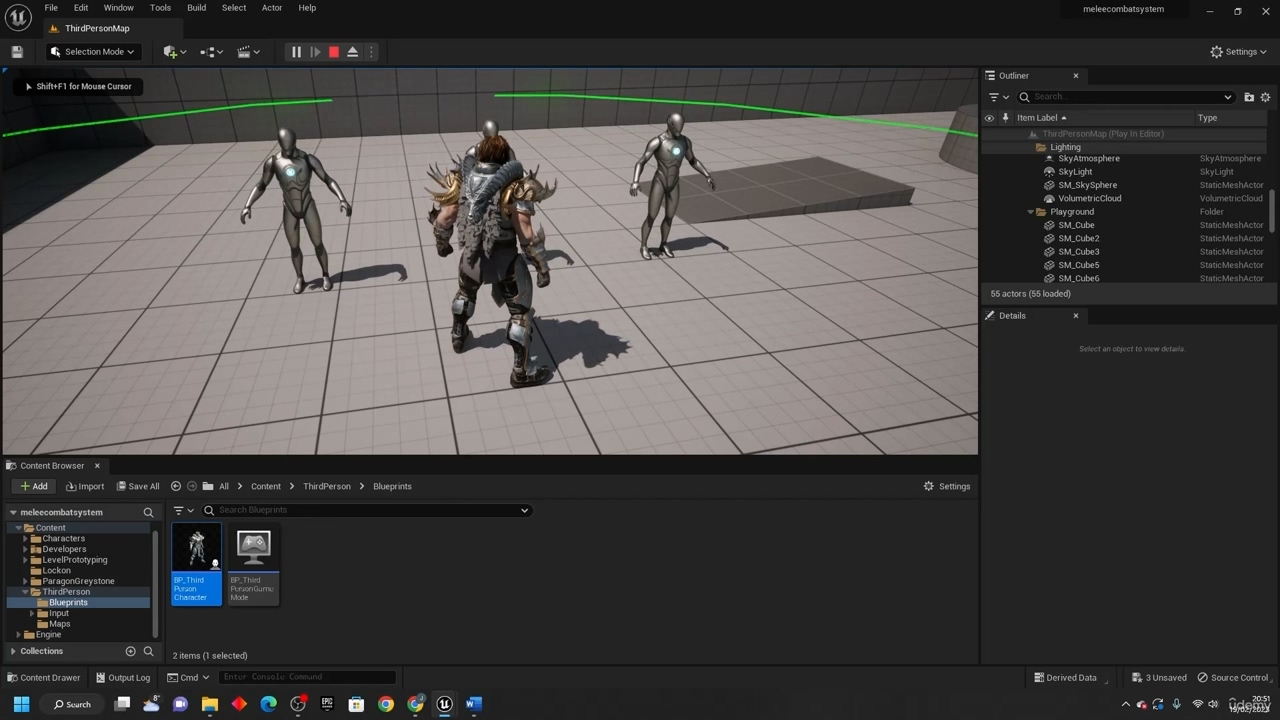Screen dimensions: 1280x720
Task: Open the Tools menu
Action: point(160,8)
